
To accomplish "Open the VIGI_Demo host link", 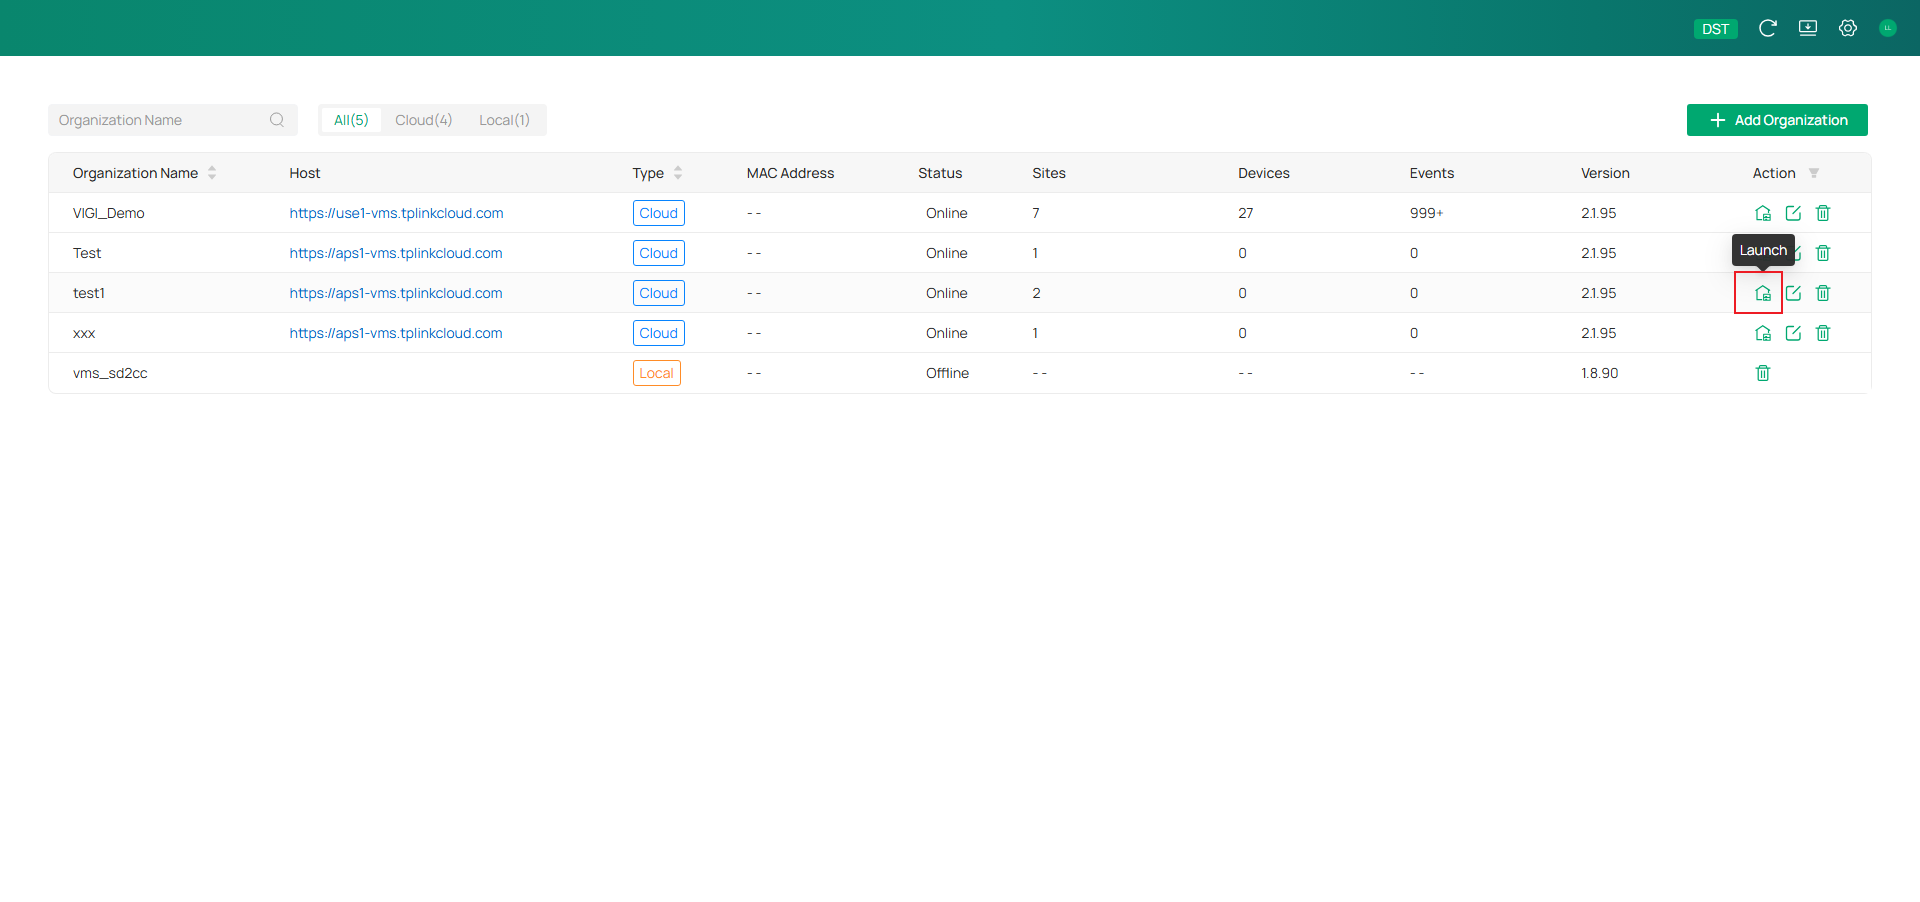I will (x=396, y=213).
